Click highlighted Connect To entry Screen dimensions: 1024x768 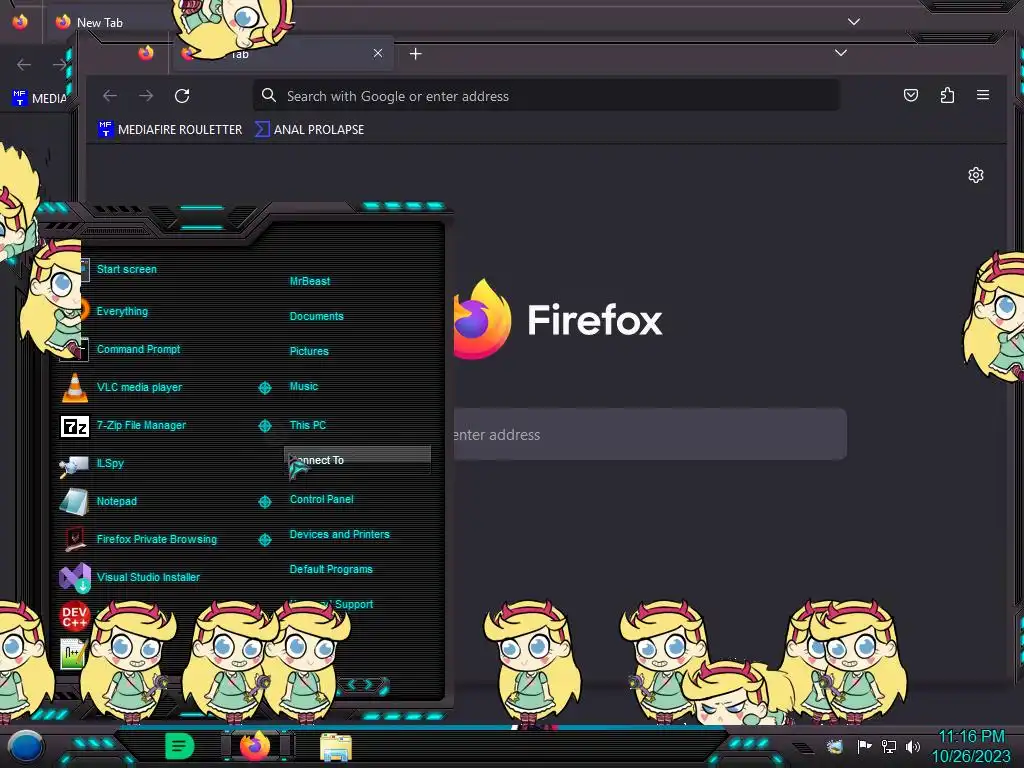[357, 460]
